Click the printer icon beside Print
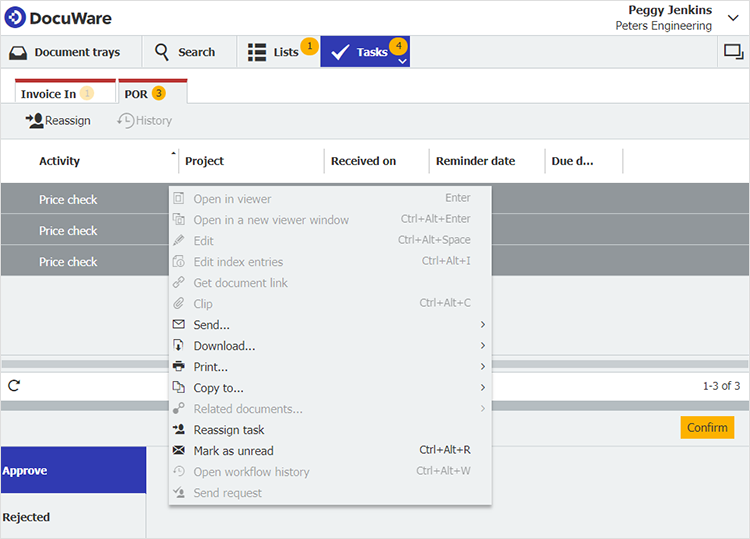The image size is (750, 539). (x=179, y=367)
